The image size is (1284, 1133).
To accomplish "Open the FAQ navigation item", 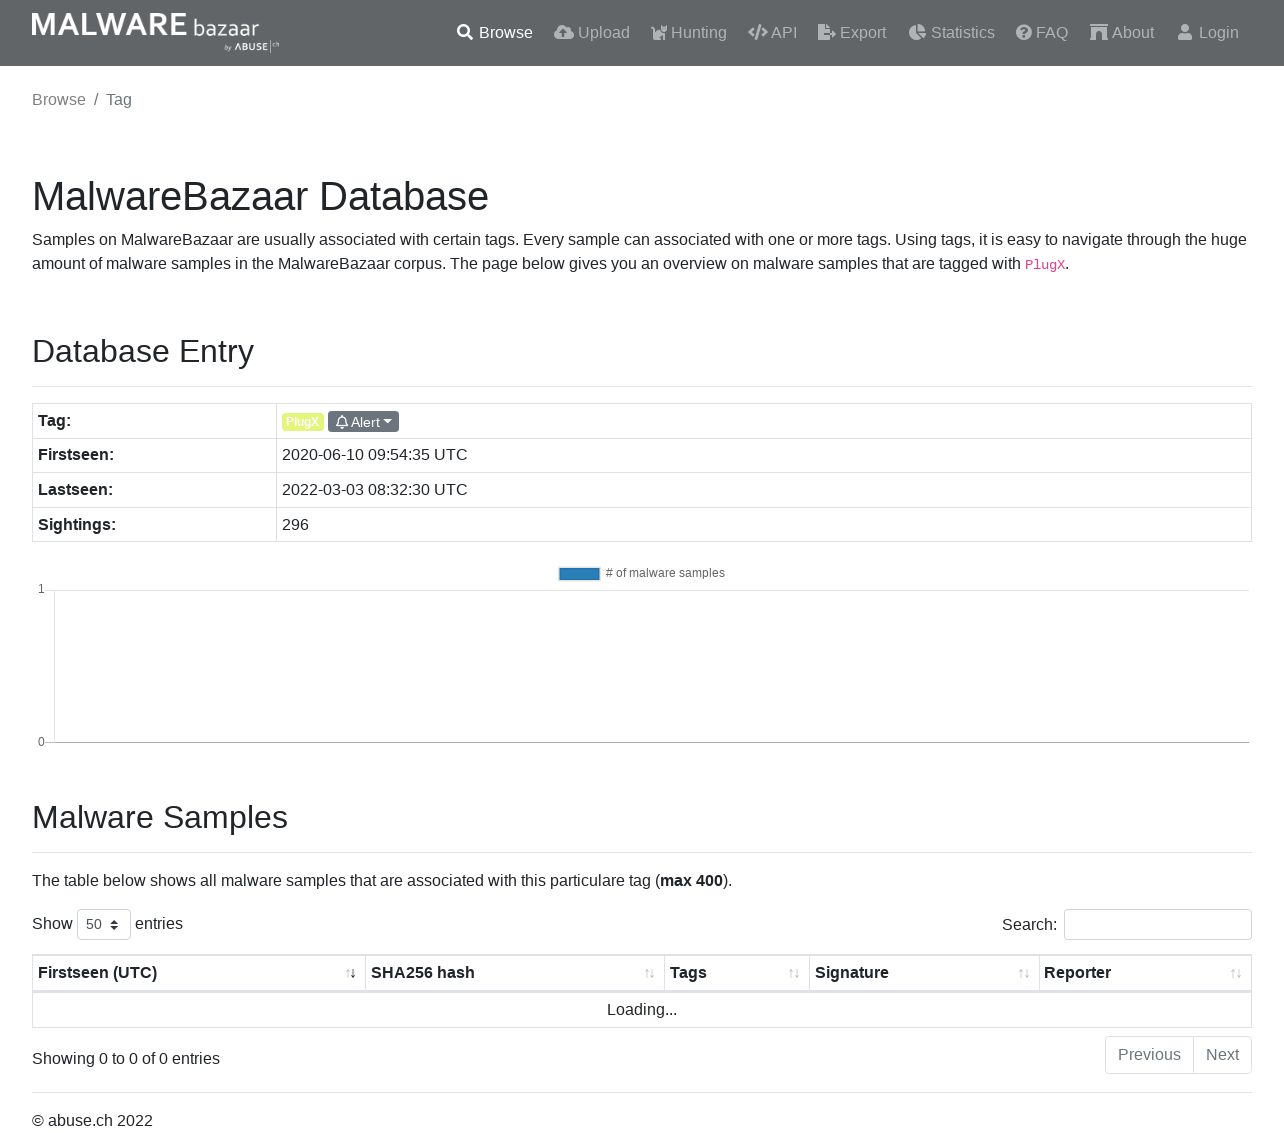I will [1042, 33].
